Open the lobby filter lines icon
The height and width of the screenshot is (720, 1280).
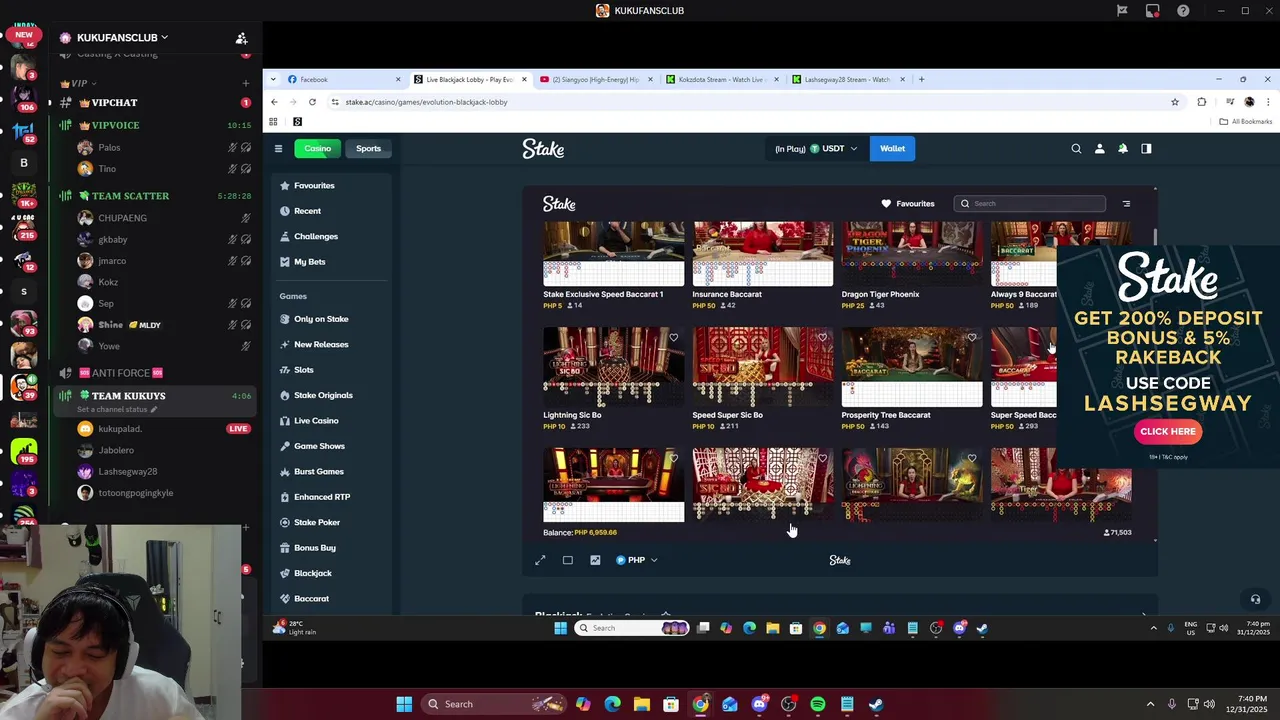pyautogui.click(x=1126, y=203)
